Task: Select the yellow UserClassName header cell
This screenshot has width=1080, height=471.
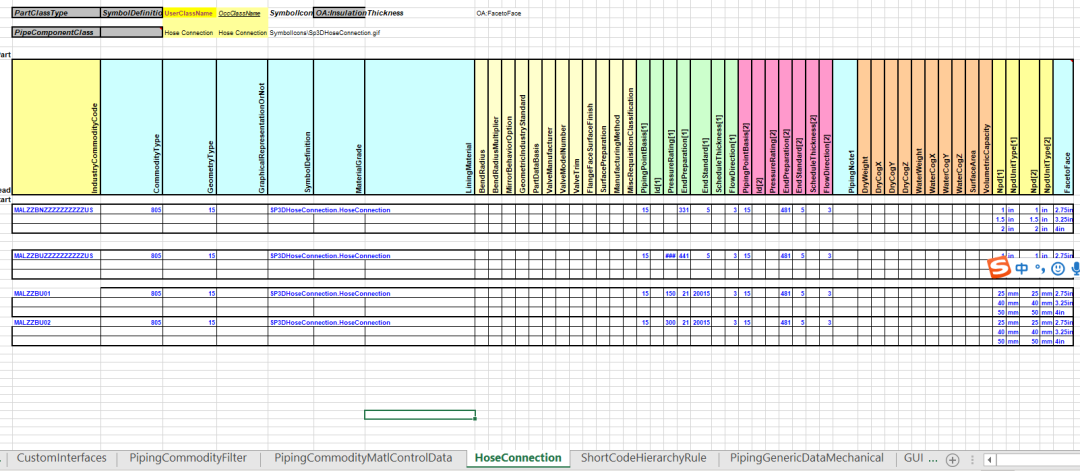Action: [189, 13]
